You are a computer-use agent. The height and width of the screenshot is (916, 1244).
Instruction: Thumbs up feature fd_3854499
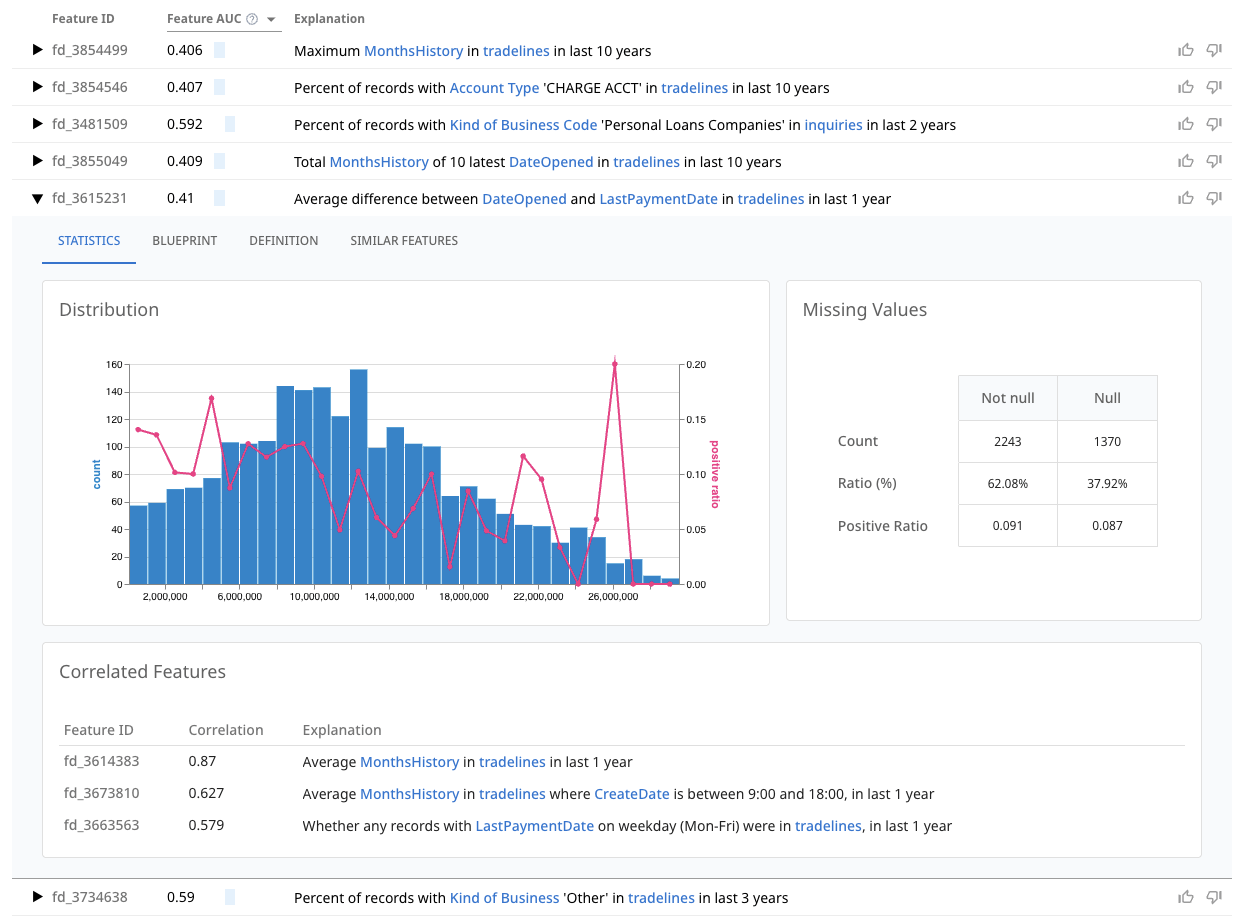pyautogui.click(x=1186, y=50)
